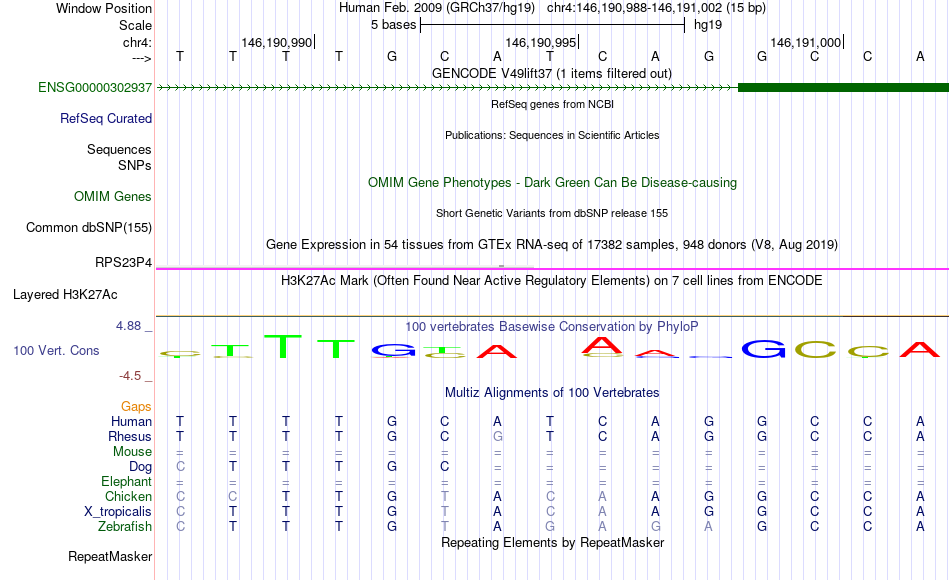Click the Scale label
Viewport: 950px width, 580px height.
point(136,25)
